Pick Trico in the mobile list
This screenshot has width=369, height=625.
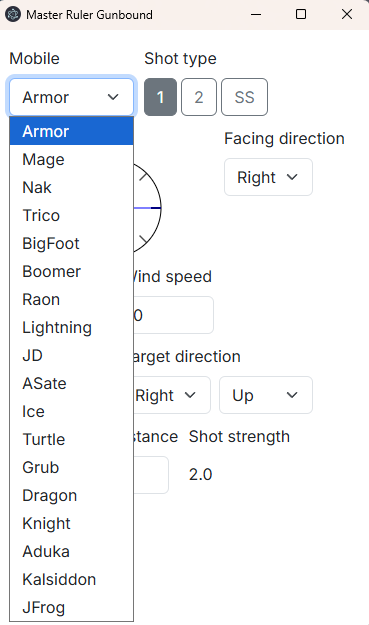point(71,215)
